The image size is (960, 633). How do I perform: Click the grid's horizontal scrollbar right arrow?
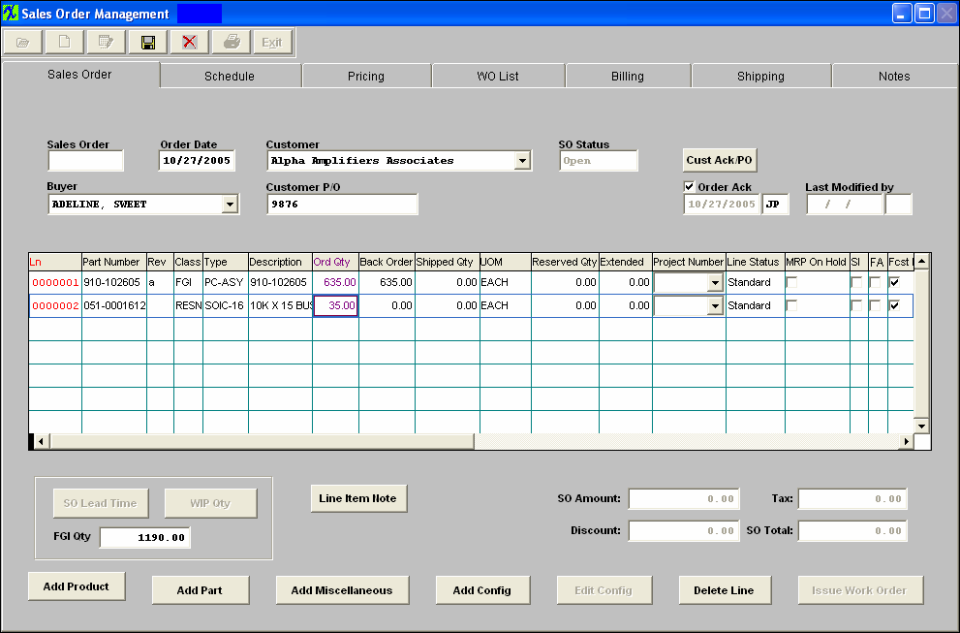tap(907, 441)
